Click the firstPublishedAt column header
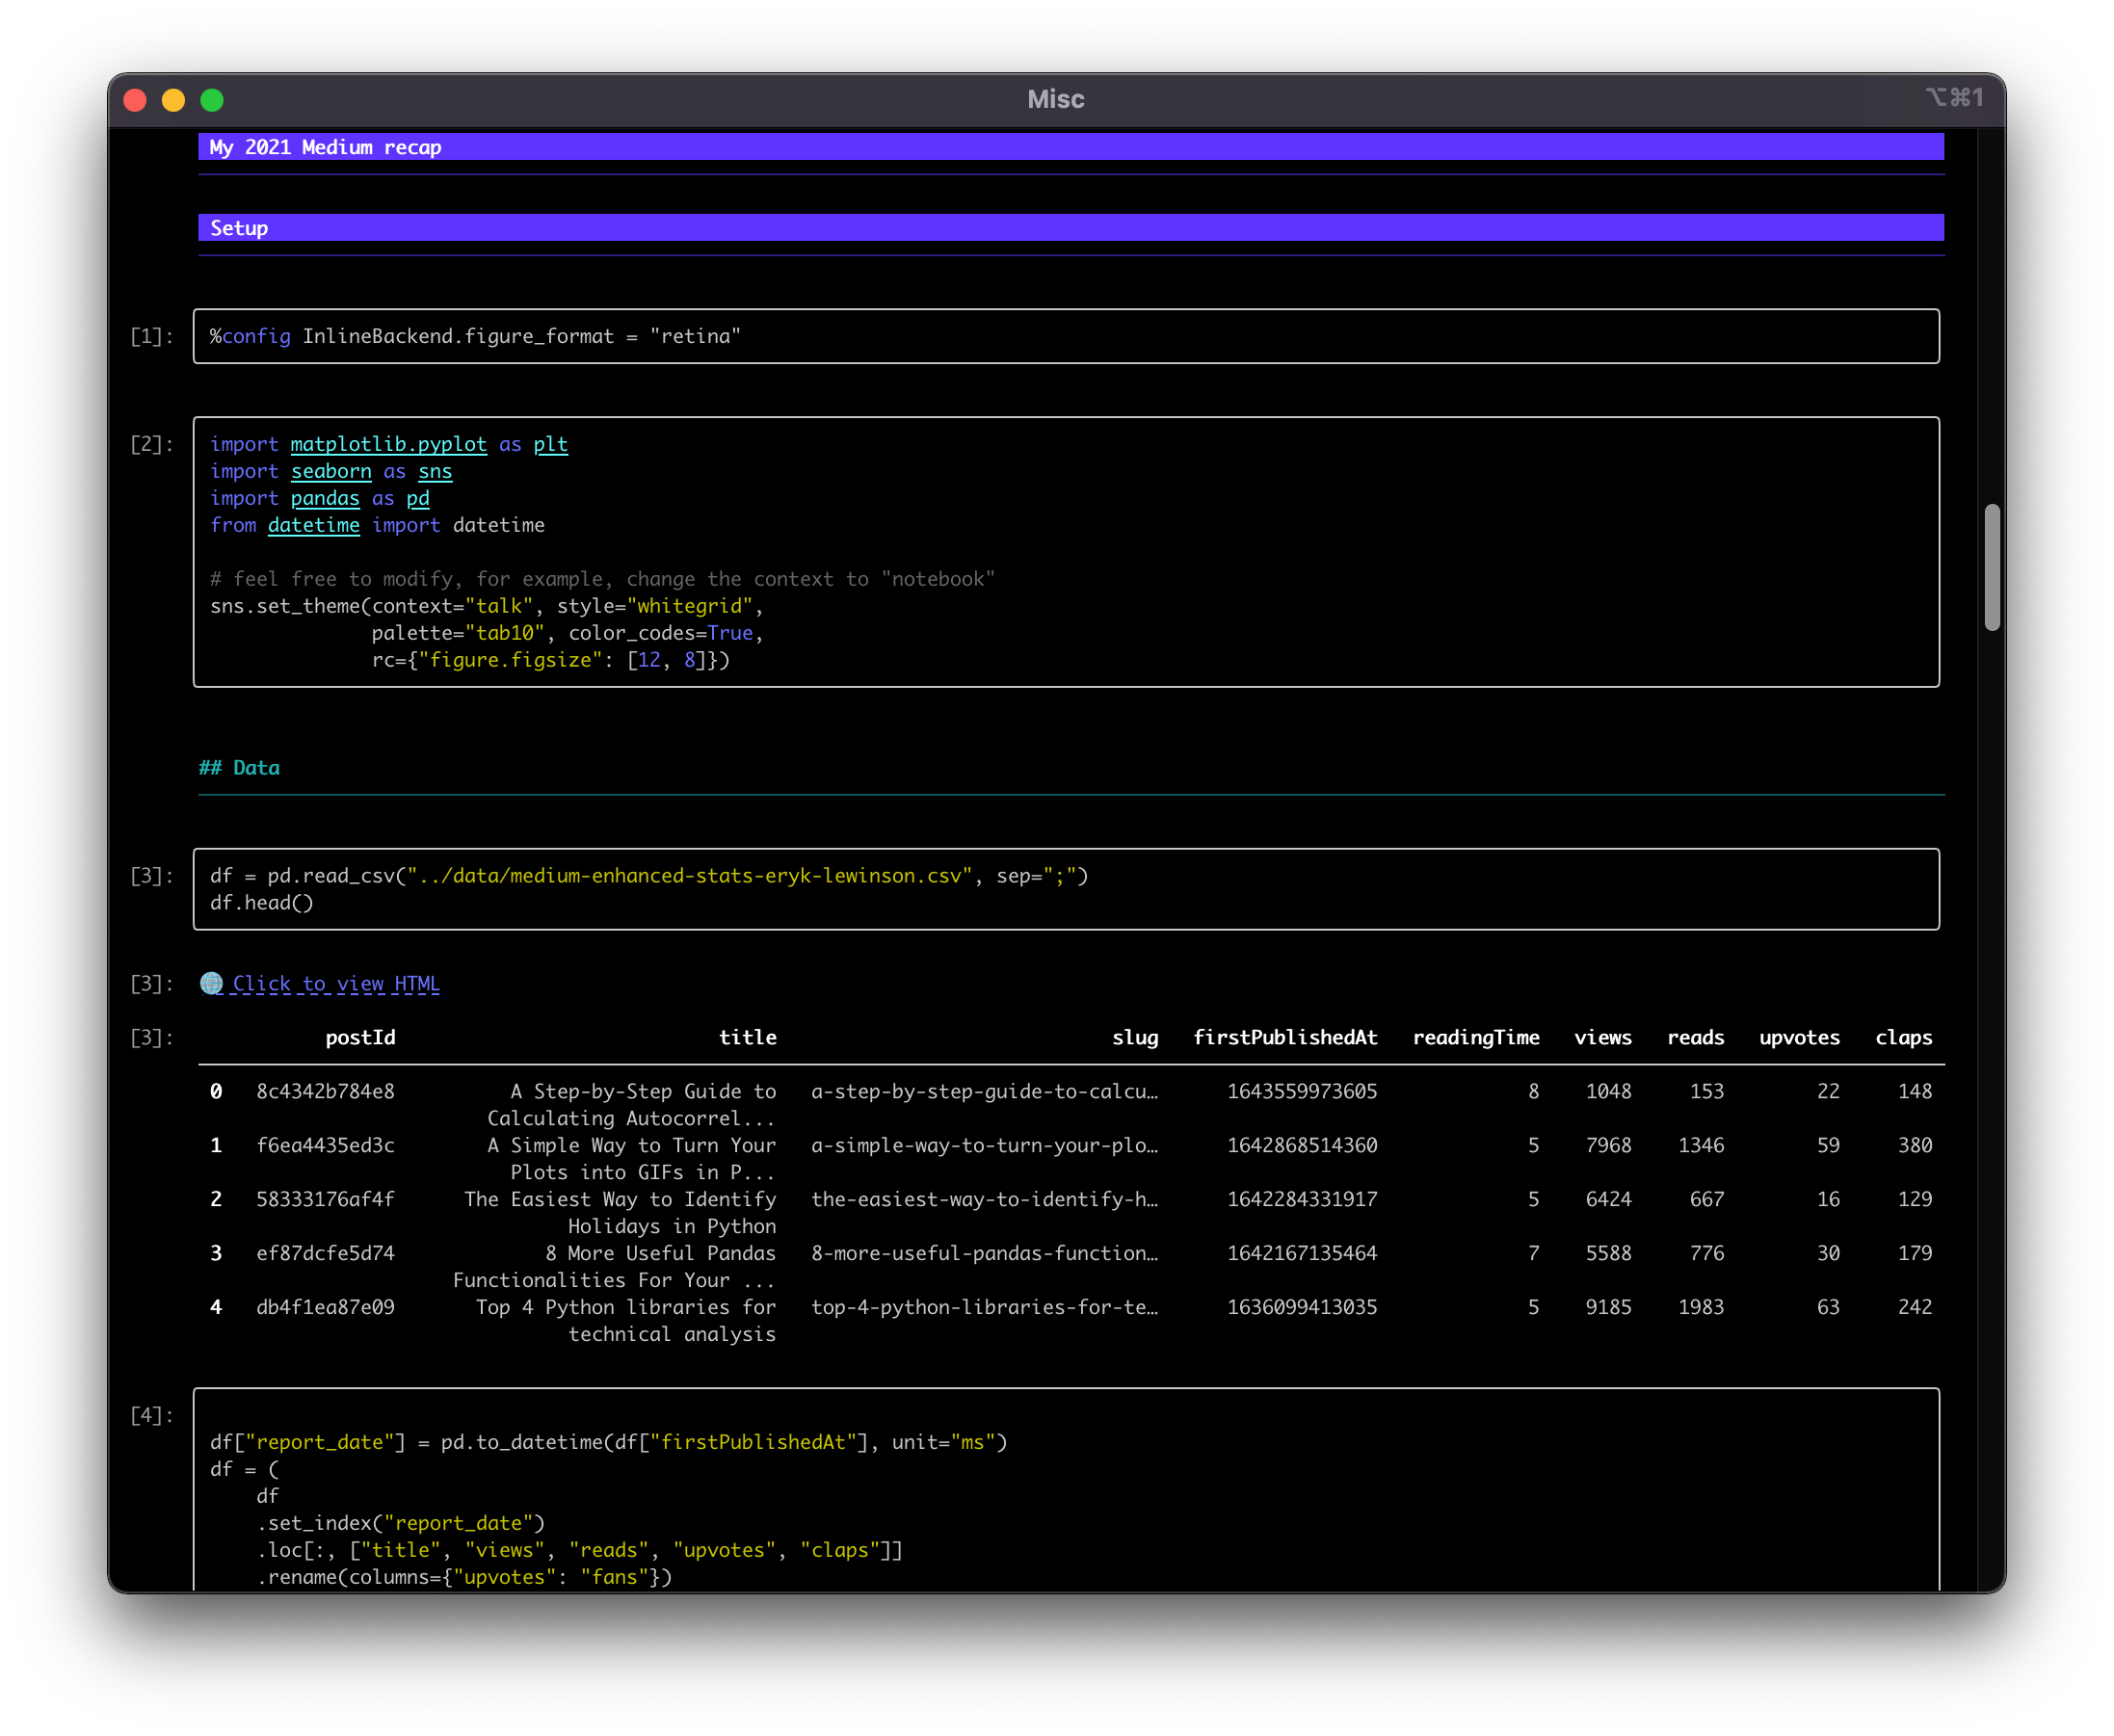This screenshot has height=1736, width=2114. tap(1285, 1037)
